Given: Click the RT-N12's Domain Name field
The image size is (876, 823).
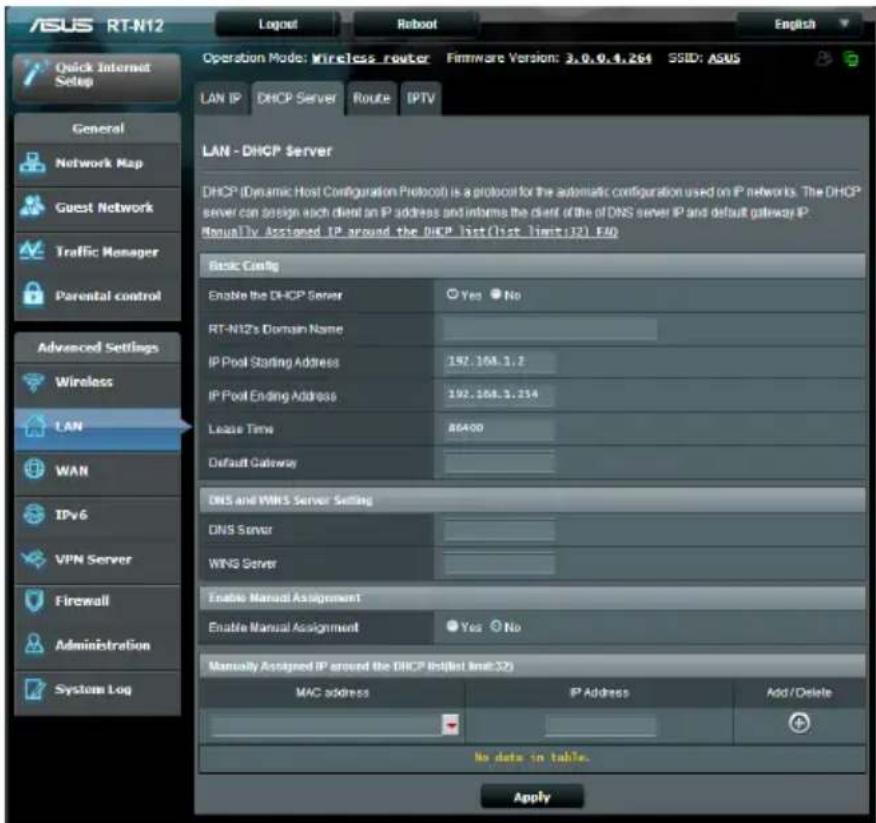Looking at the screenshot, I should [550, 329].
